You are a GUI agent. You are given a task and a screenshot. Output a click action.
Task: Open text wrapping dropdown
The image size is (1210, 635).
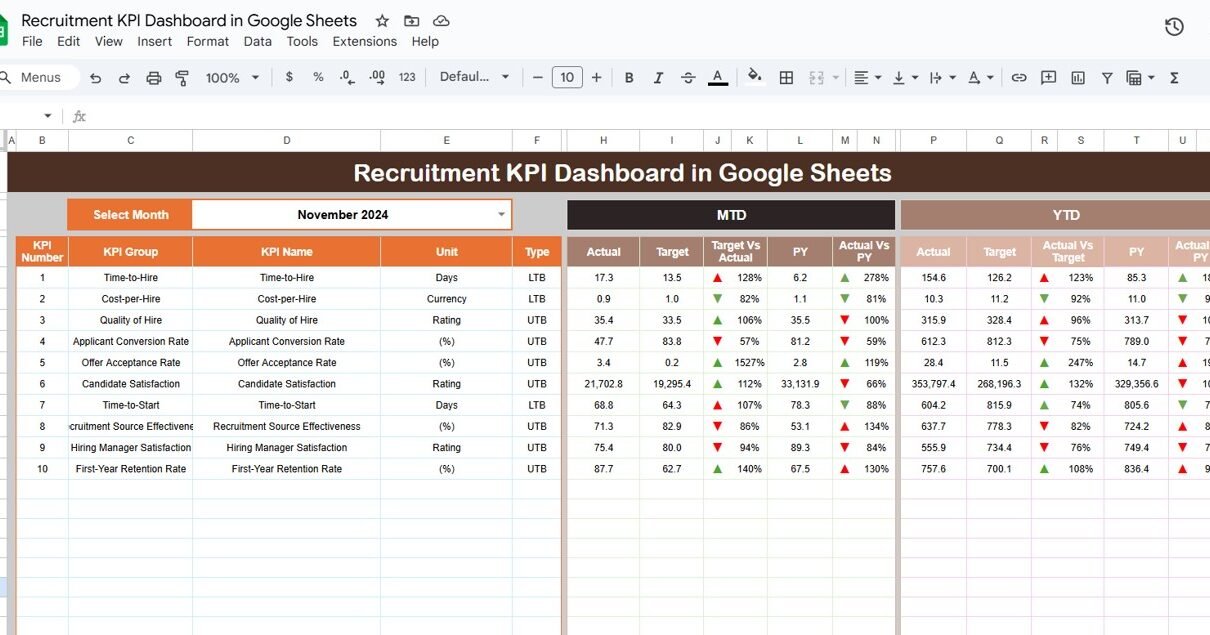pos(941,77)
